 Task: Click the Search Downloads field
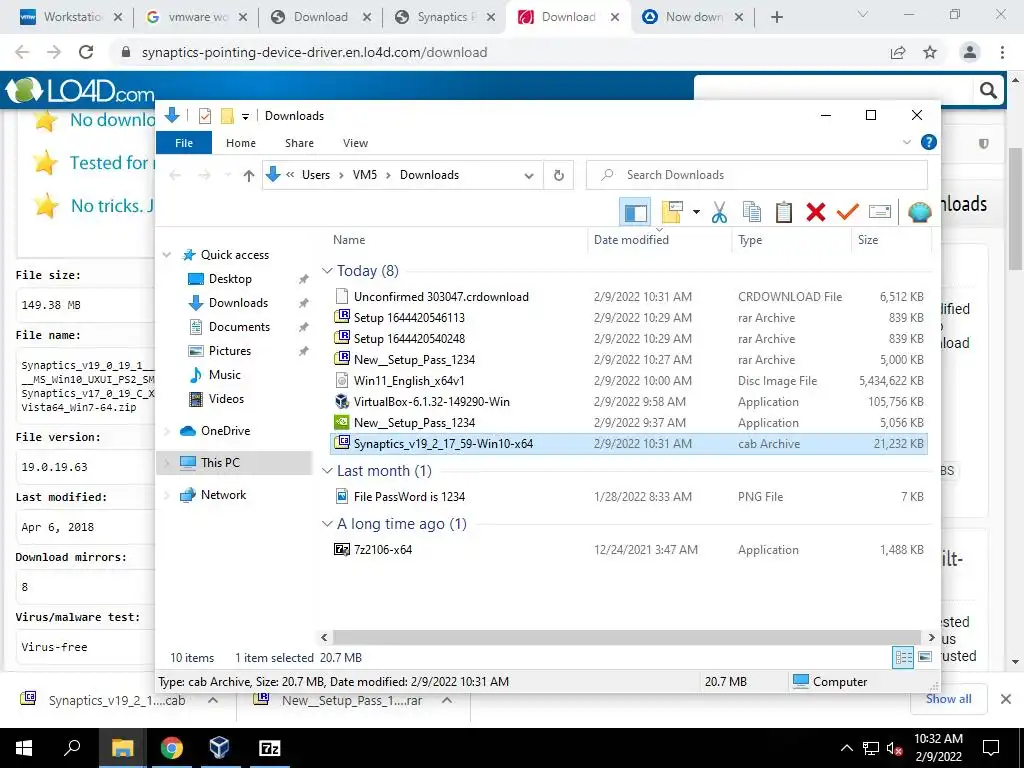point(757,175)
